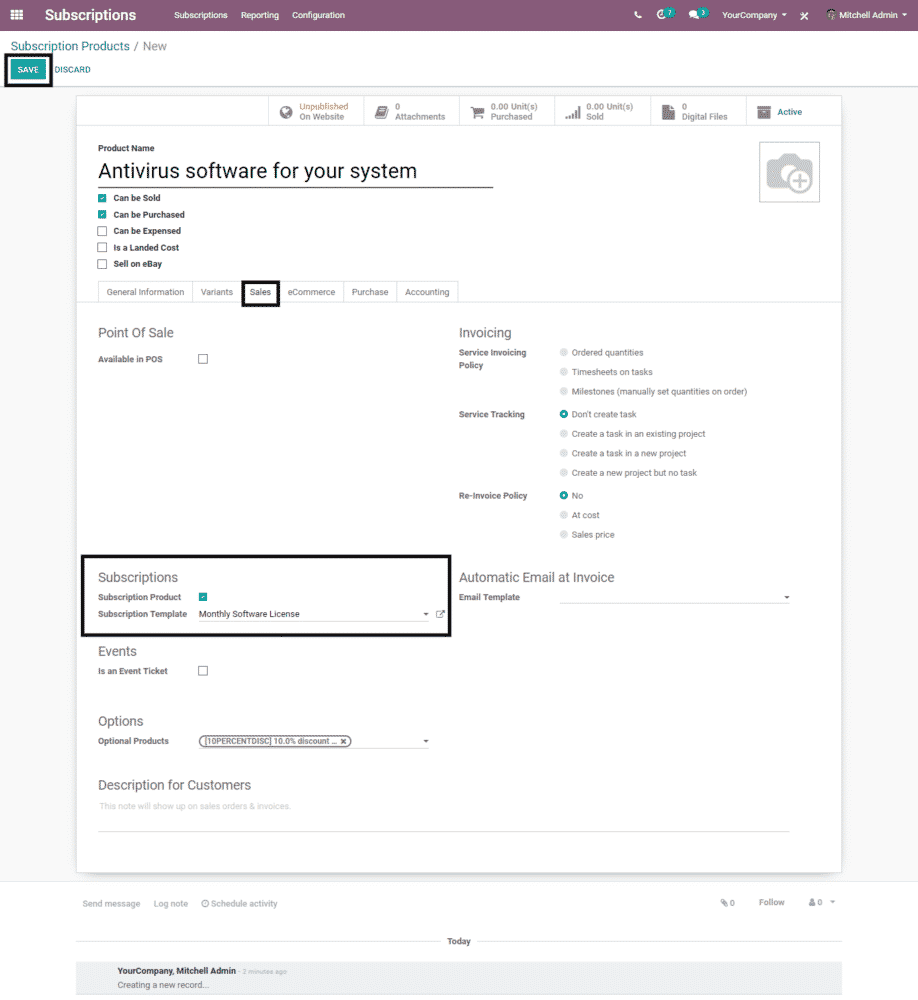This screenshot has height=1000, width=918.
Task: Open the activities clock icon
Action: [x=662, y=15]
